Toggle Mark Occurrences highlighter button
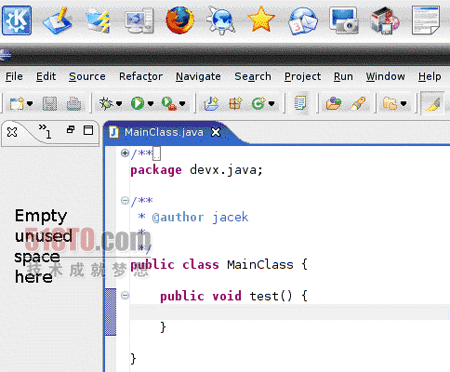Screen dimensions: 450x372 [x=432, y=103]
